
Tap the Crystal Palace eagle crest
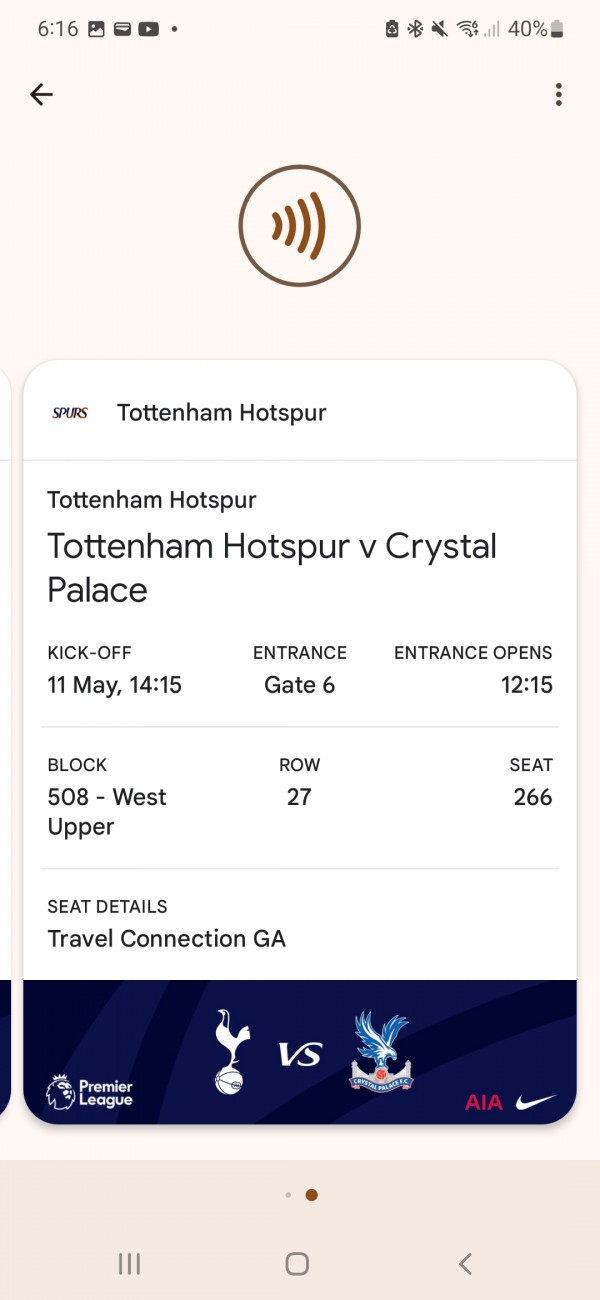click(381, 1051)
